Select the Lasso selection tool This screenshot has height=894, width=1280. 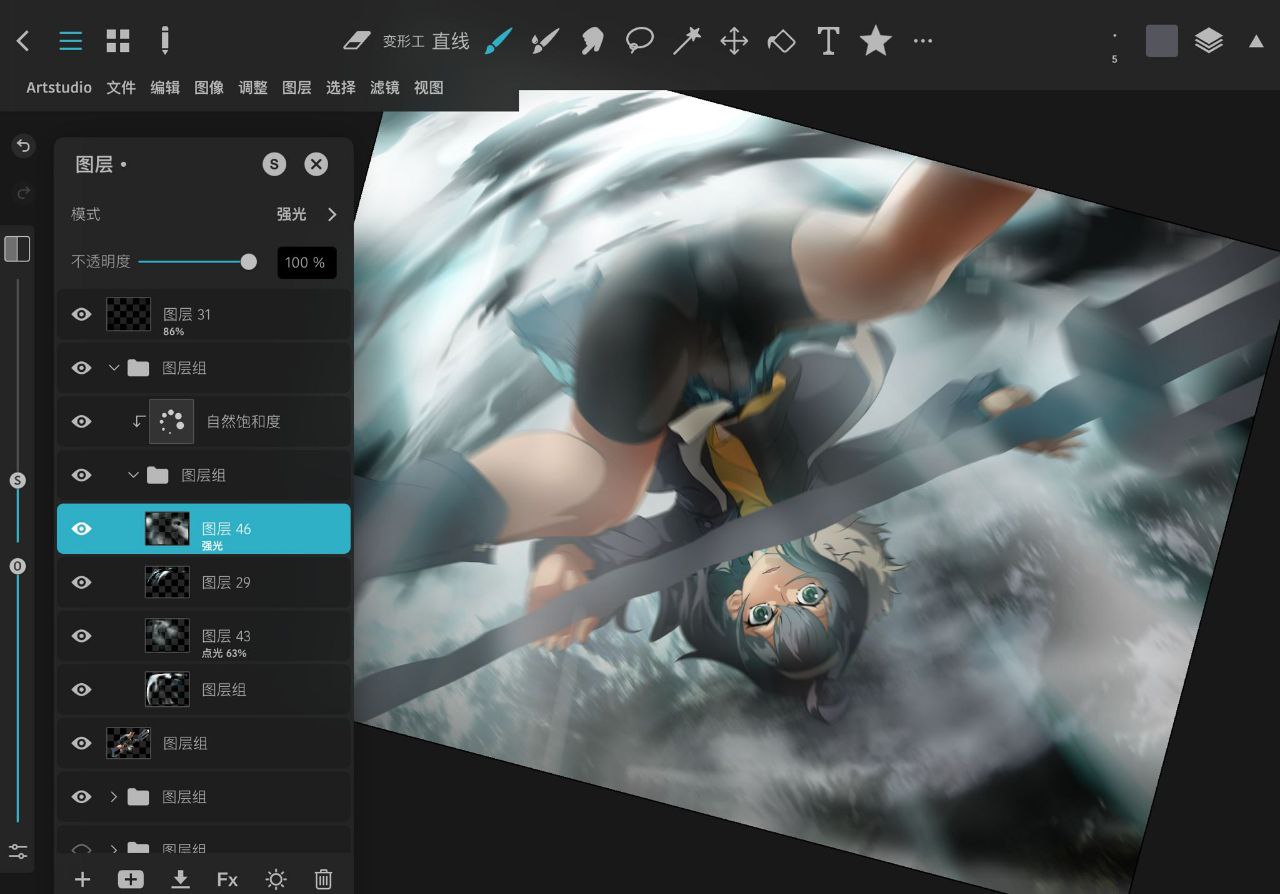639,41
